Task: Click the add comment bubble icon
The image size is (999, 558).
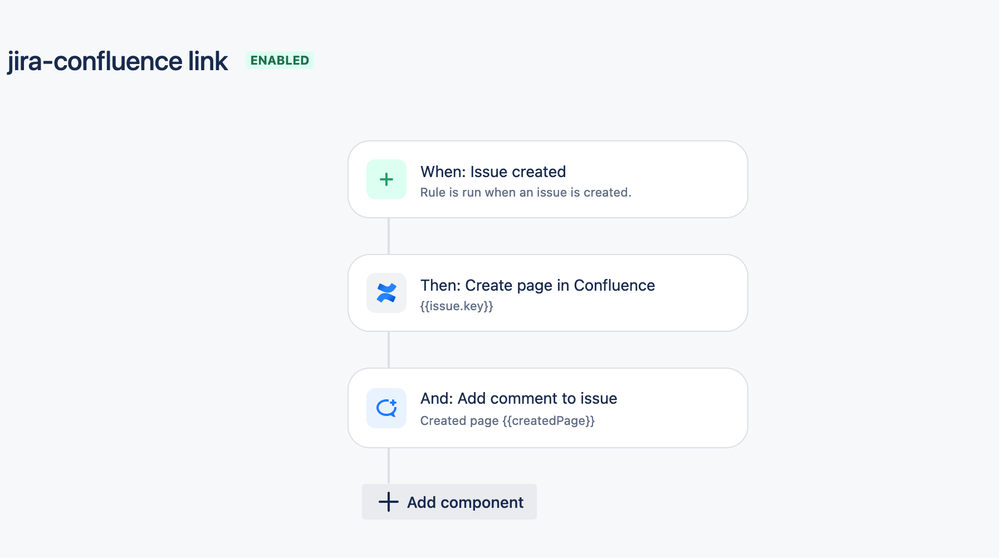Action: pos(386,408)
